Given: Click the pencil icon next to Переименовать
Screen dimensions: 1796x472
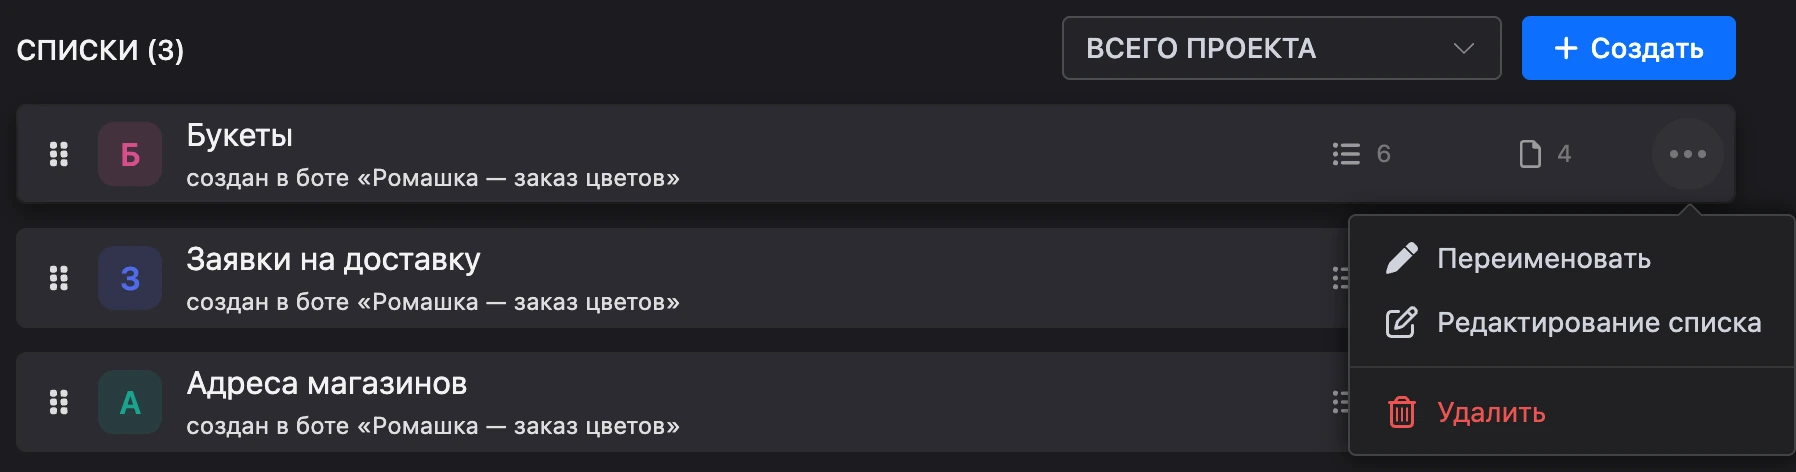Looking at the screenshot, I should pos(1401,258).
